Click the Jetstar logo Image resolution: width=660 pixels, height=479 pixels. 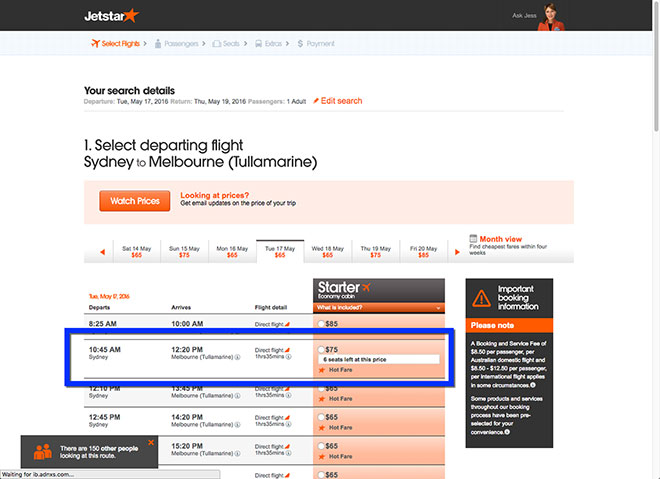112,16
